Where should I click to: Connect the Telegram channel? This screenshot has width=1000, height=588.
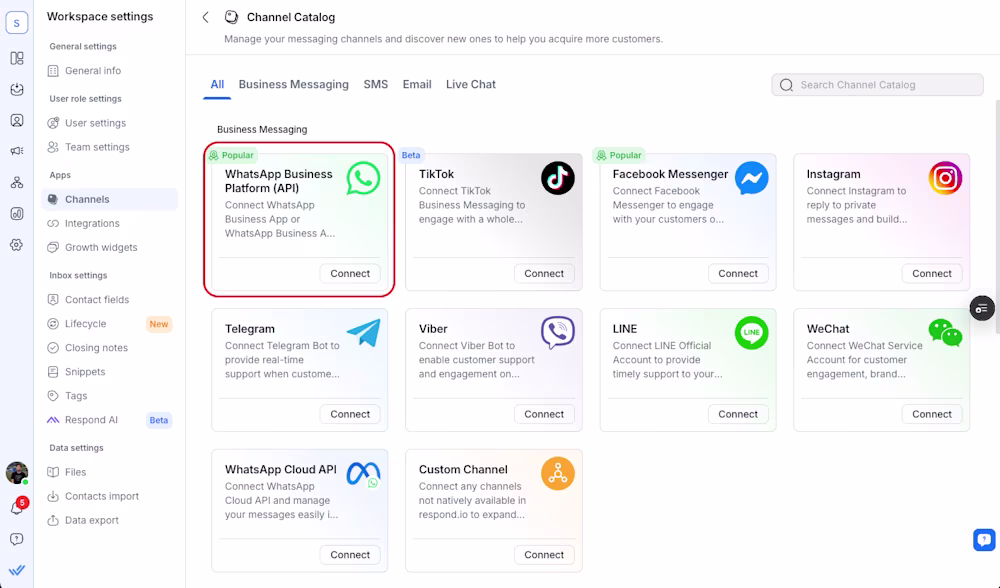350,415
